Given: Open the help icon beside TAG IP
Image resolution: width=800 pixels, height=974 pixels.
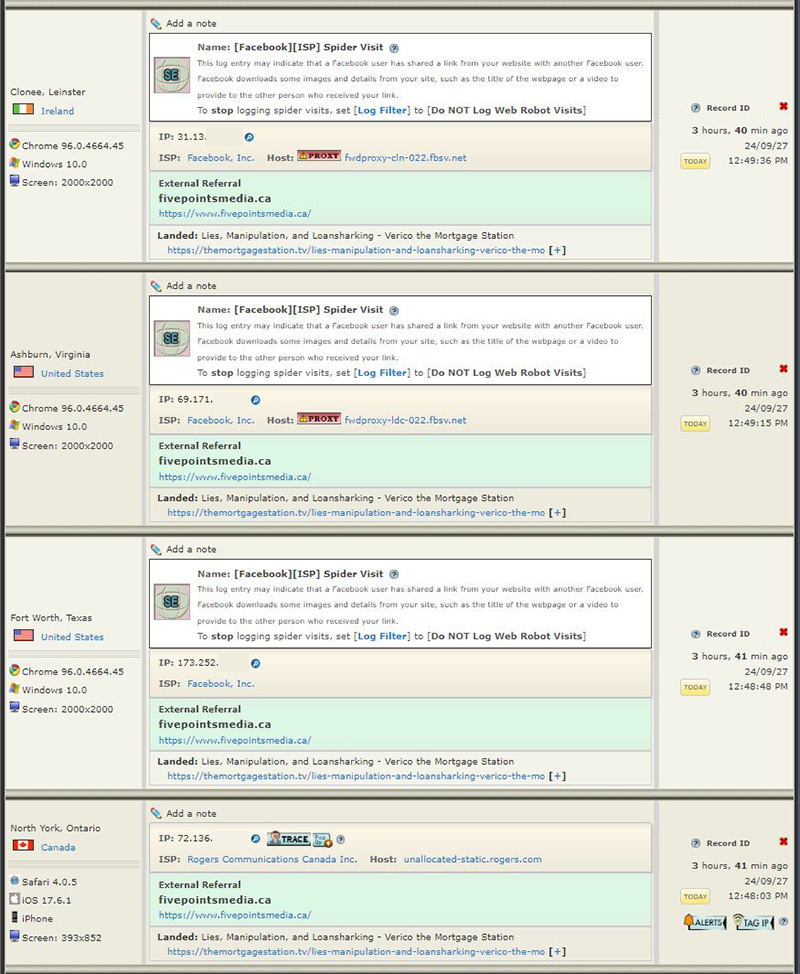Looking at the screenshot, I should (x=784, y=922).
